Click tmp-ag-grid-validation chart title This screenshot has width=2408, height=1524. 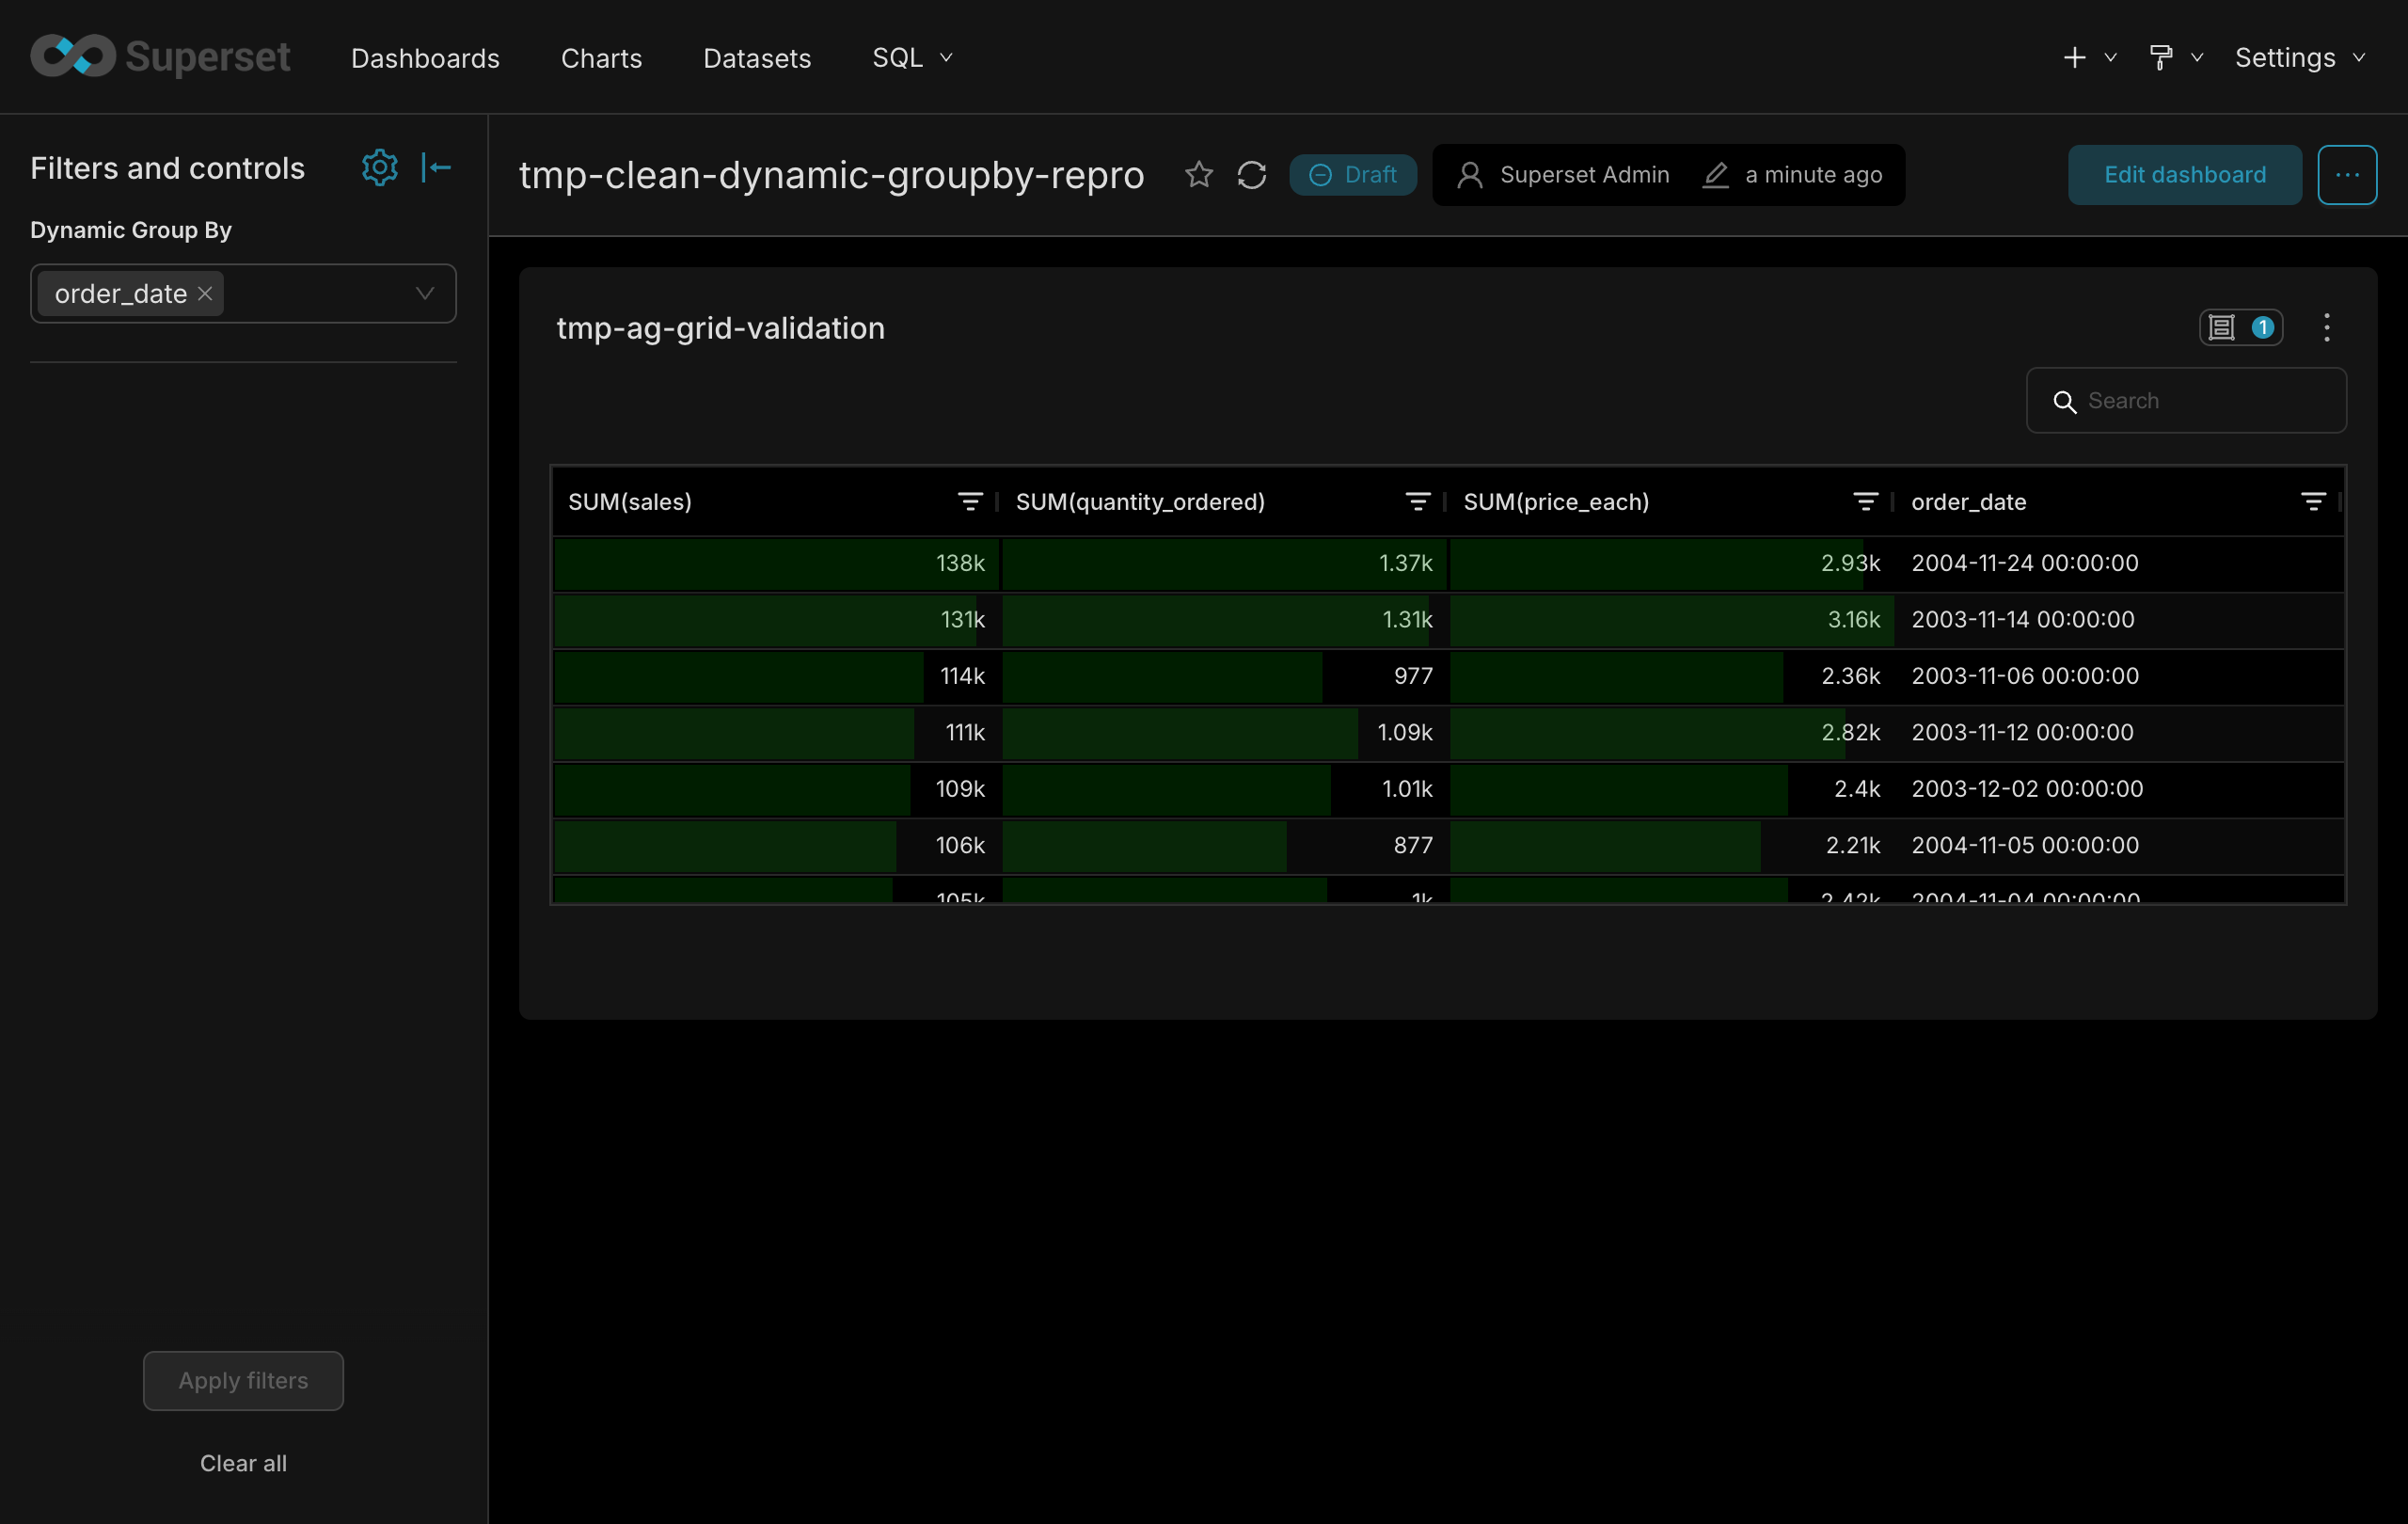click(x=720, y=328)
